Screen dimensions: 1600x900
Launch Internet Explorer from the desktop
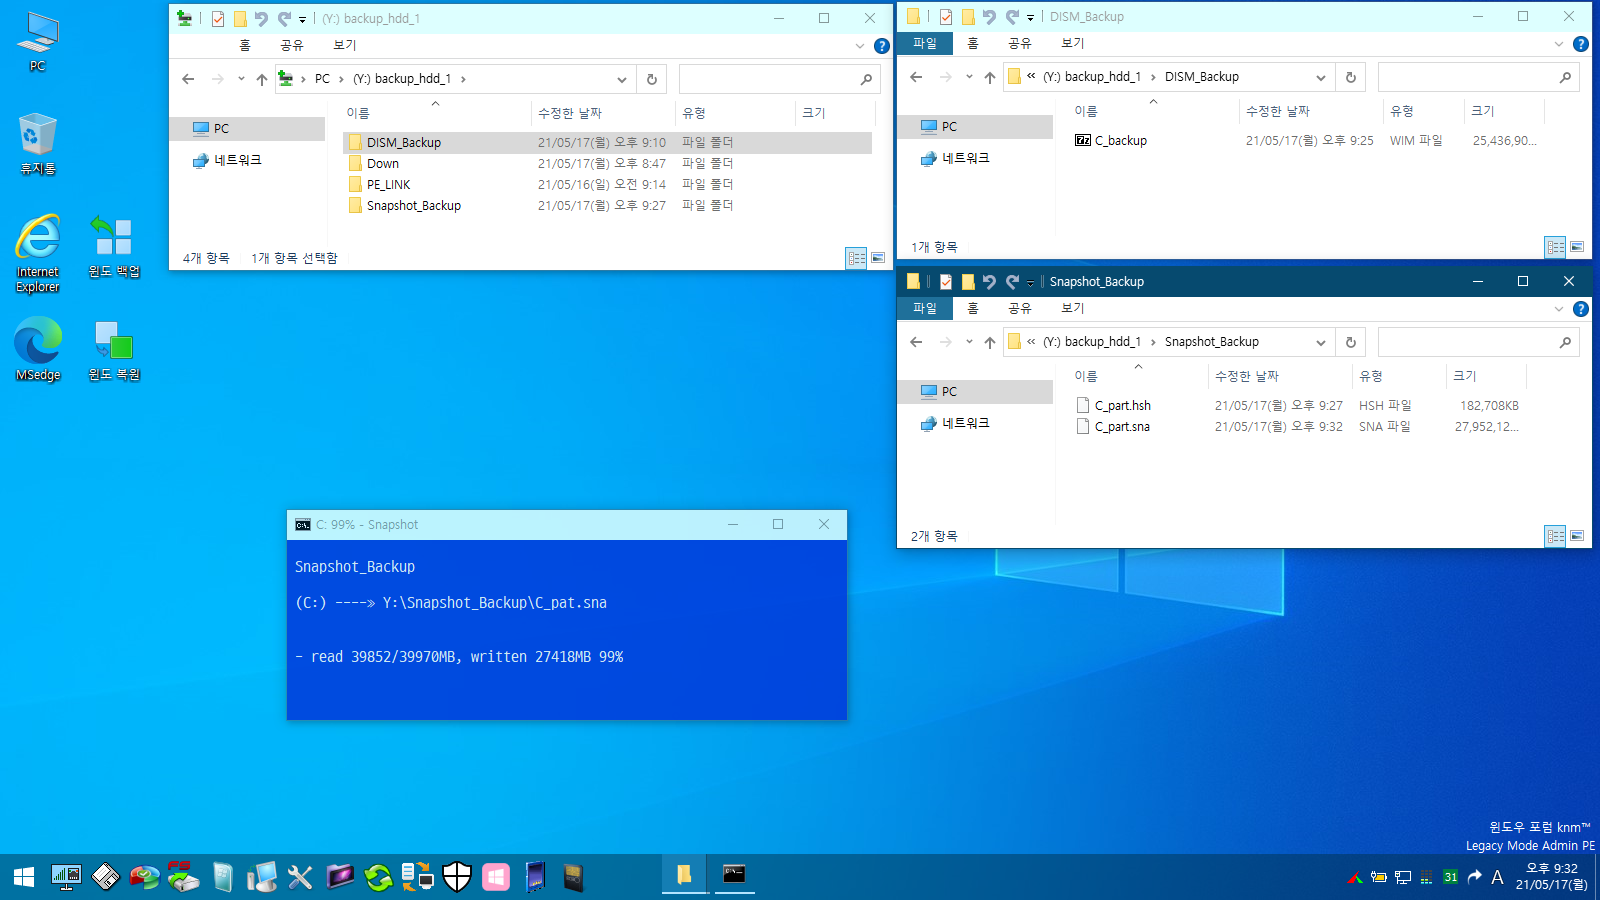pyautogui.click(x=38, y=253)
